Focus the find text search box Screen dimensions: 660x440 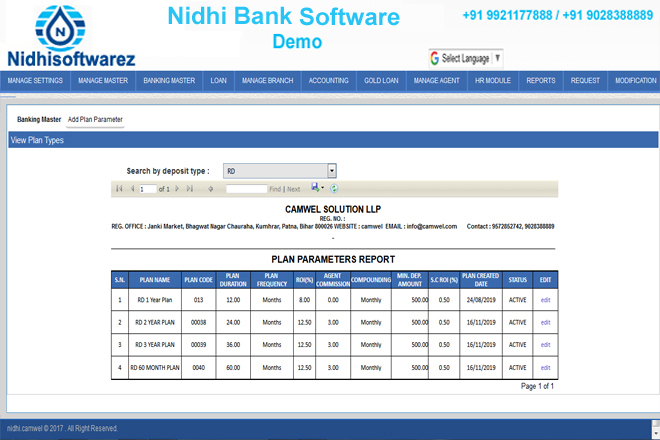click(246, 189)
